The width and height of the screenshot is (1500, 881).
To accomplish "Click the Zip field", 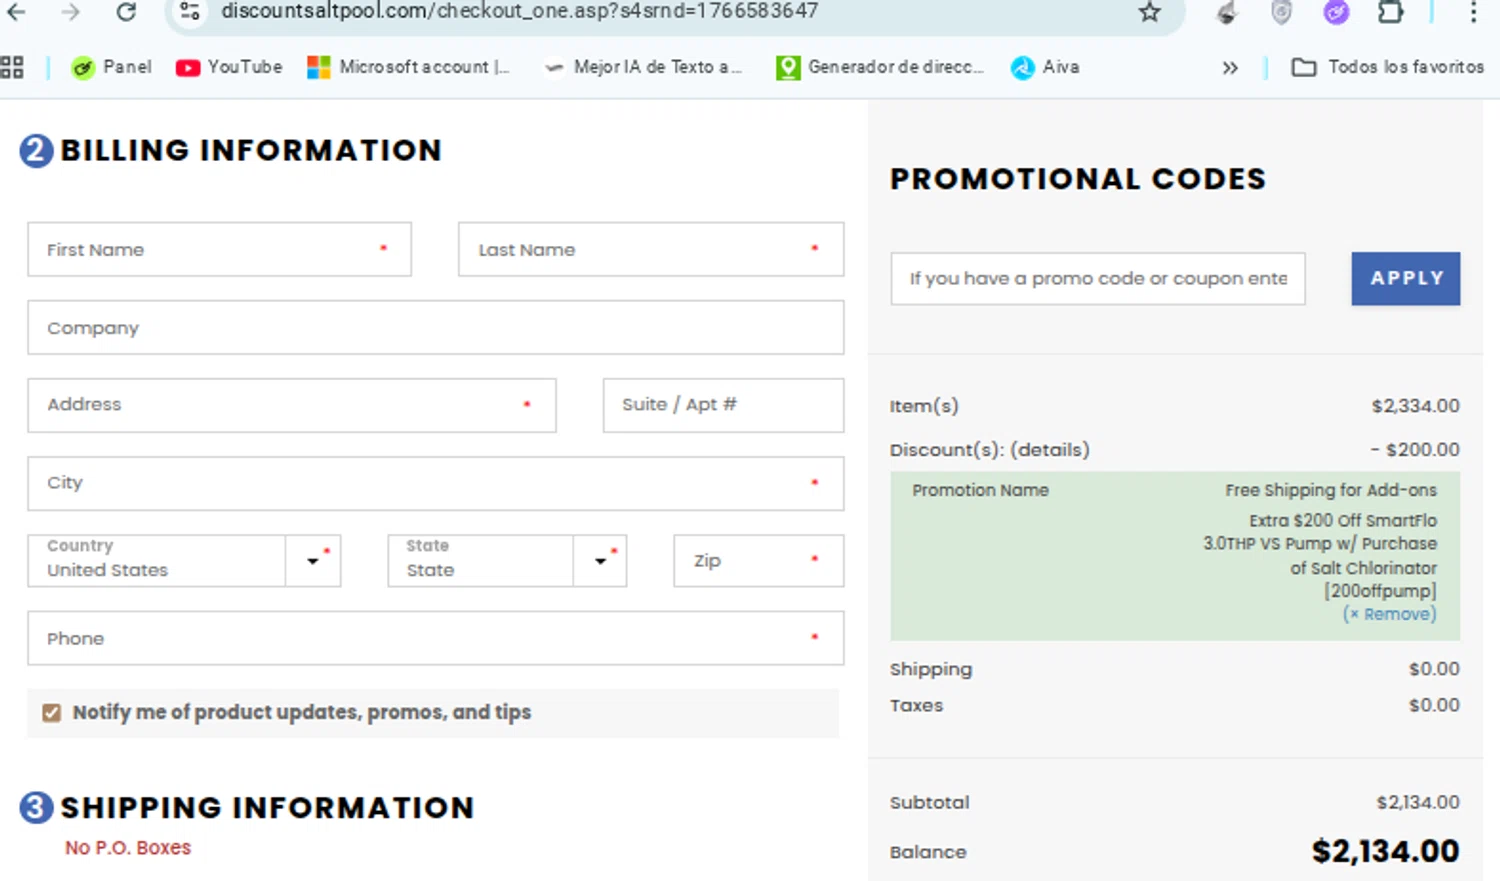I will click(x=759, y=560).
